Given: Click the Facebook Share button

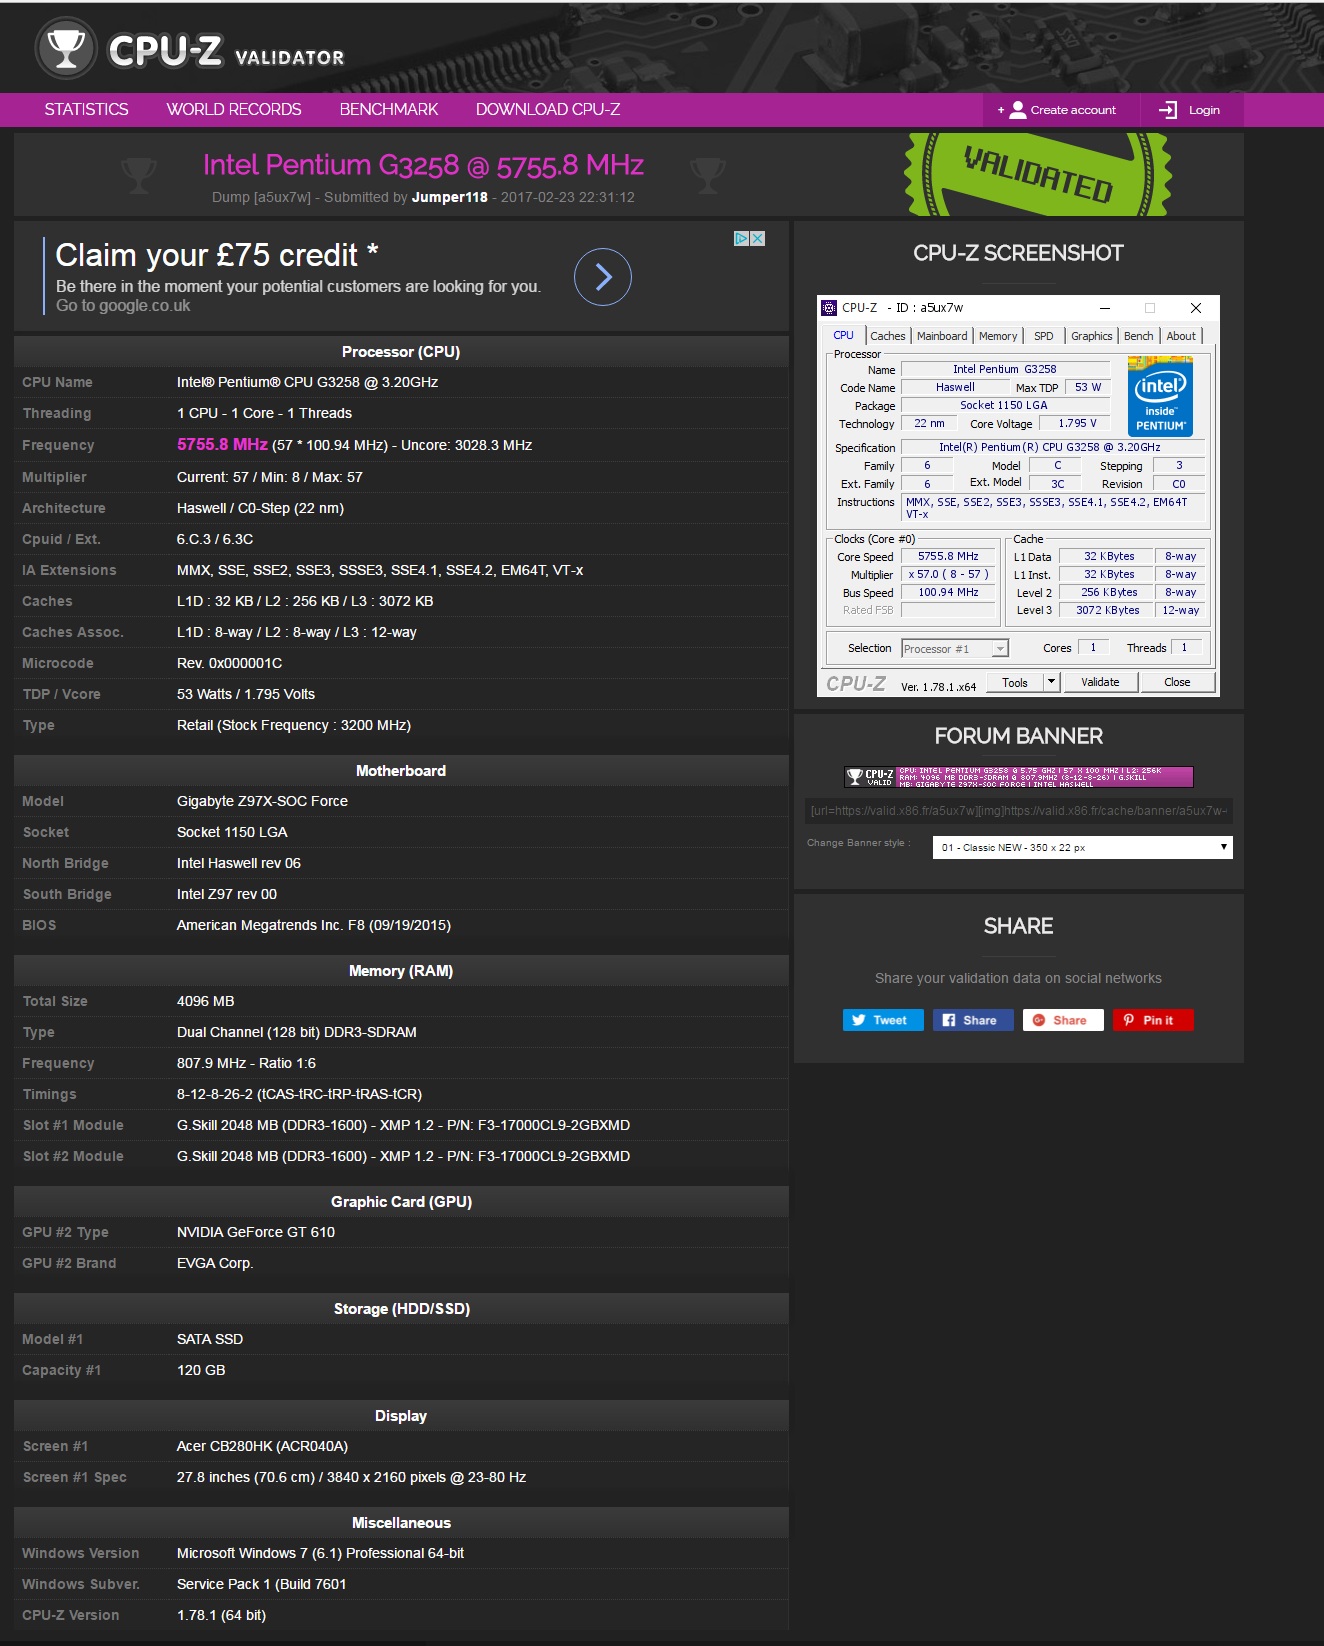Looking at the screenshot, I should click(x=973, y=1020).
